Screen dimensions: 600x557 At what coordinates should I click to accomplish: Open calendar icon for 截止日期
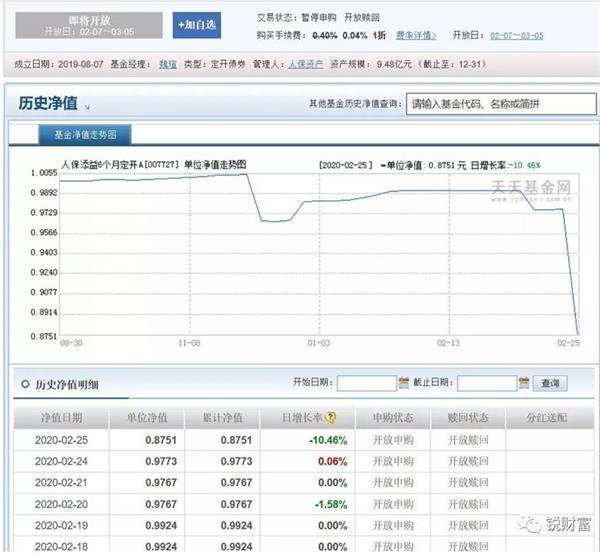point(524,383)
